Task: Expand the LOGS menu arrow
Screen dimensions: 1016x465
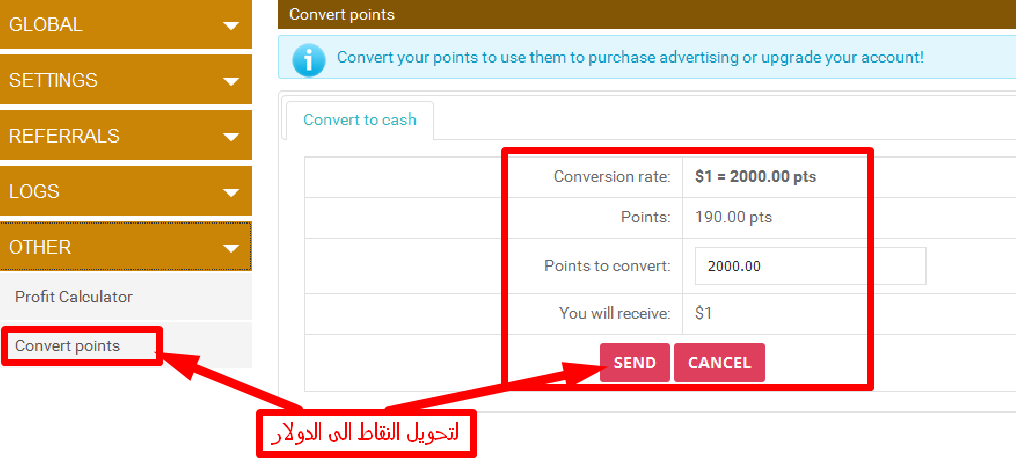Action: pyautogui.click(x=230, y=193)
